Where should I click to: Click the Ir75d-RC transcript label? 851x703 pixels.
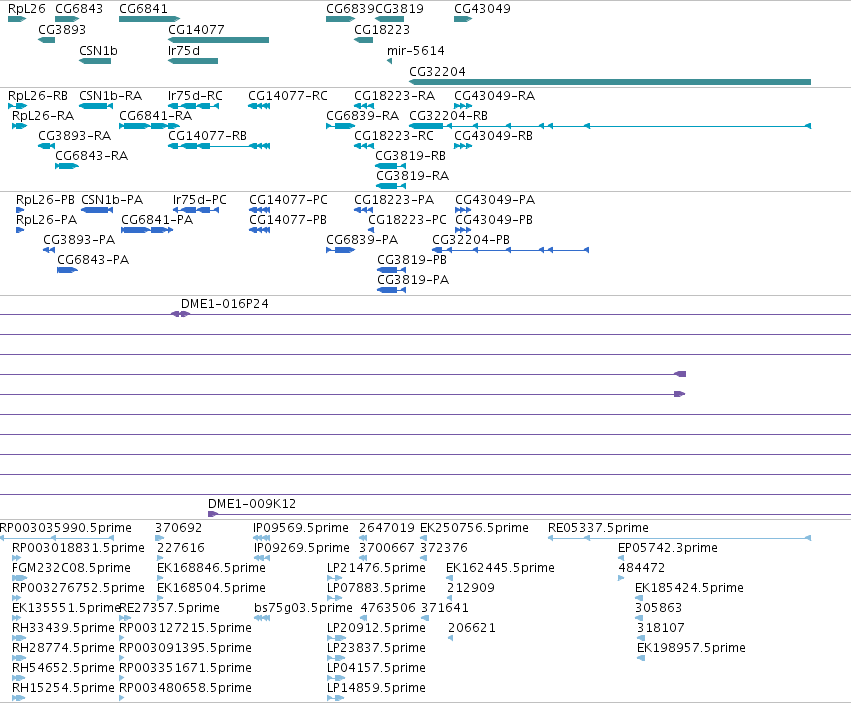(x=195, y=96)
